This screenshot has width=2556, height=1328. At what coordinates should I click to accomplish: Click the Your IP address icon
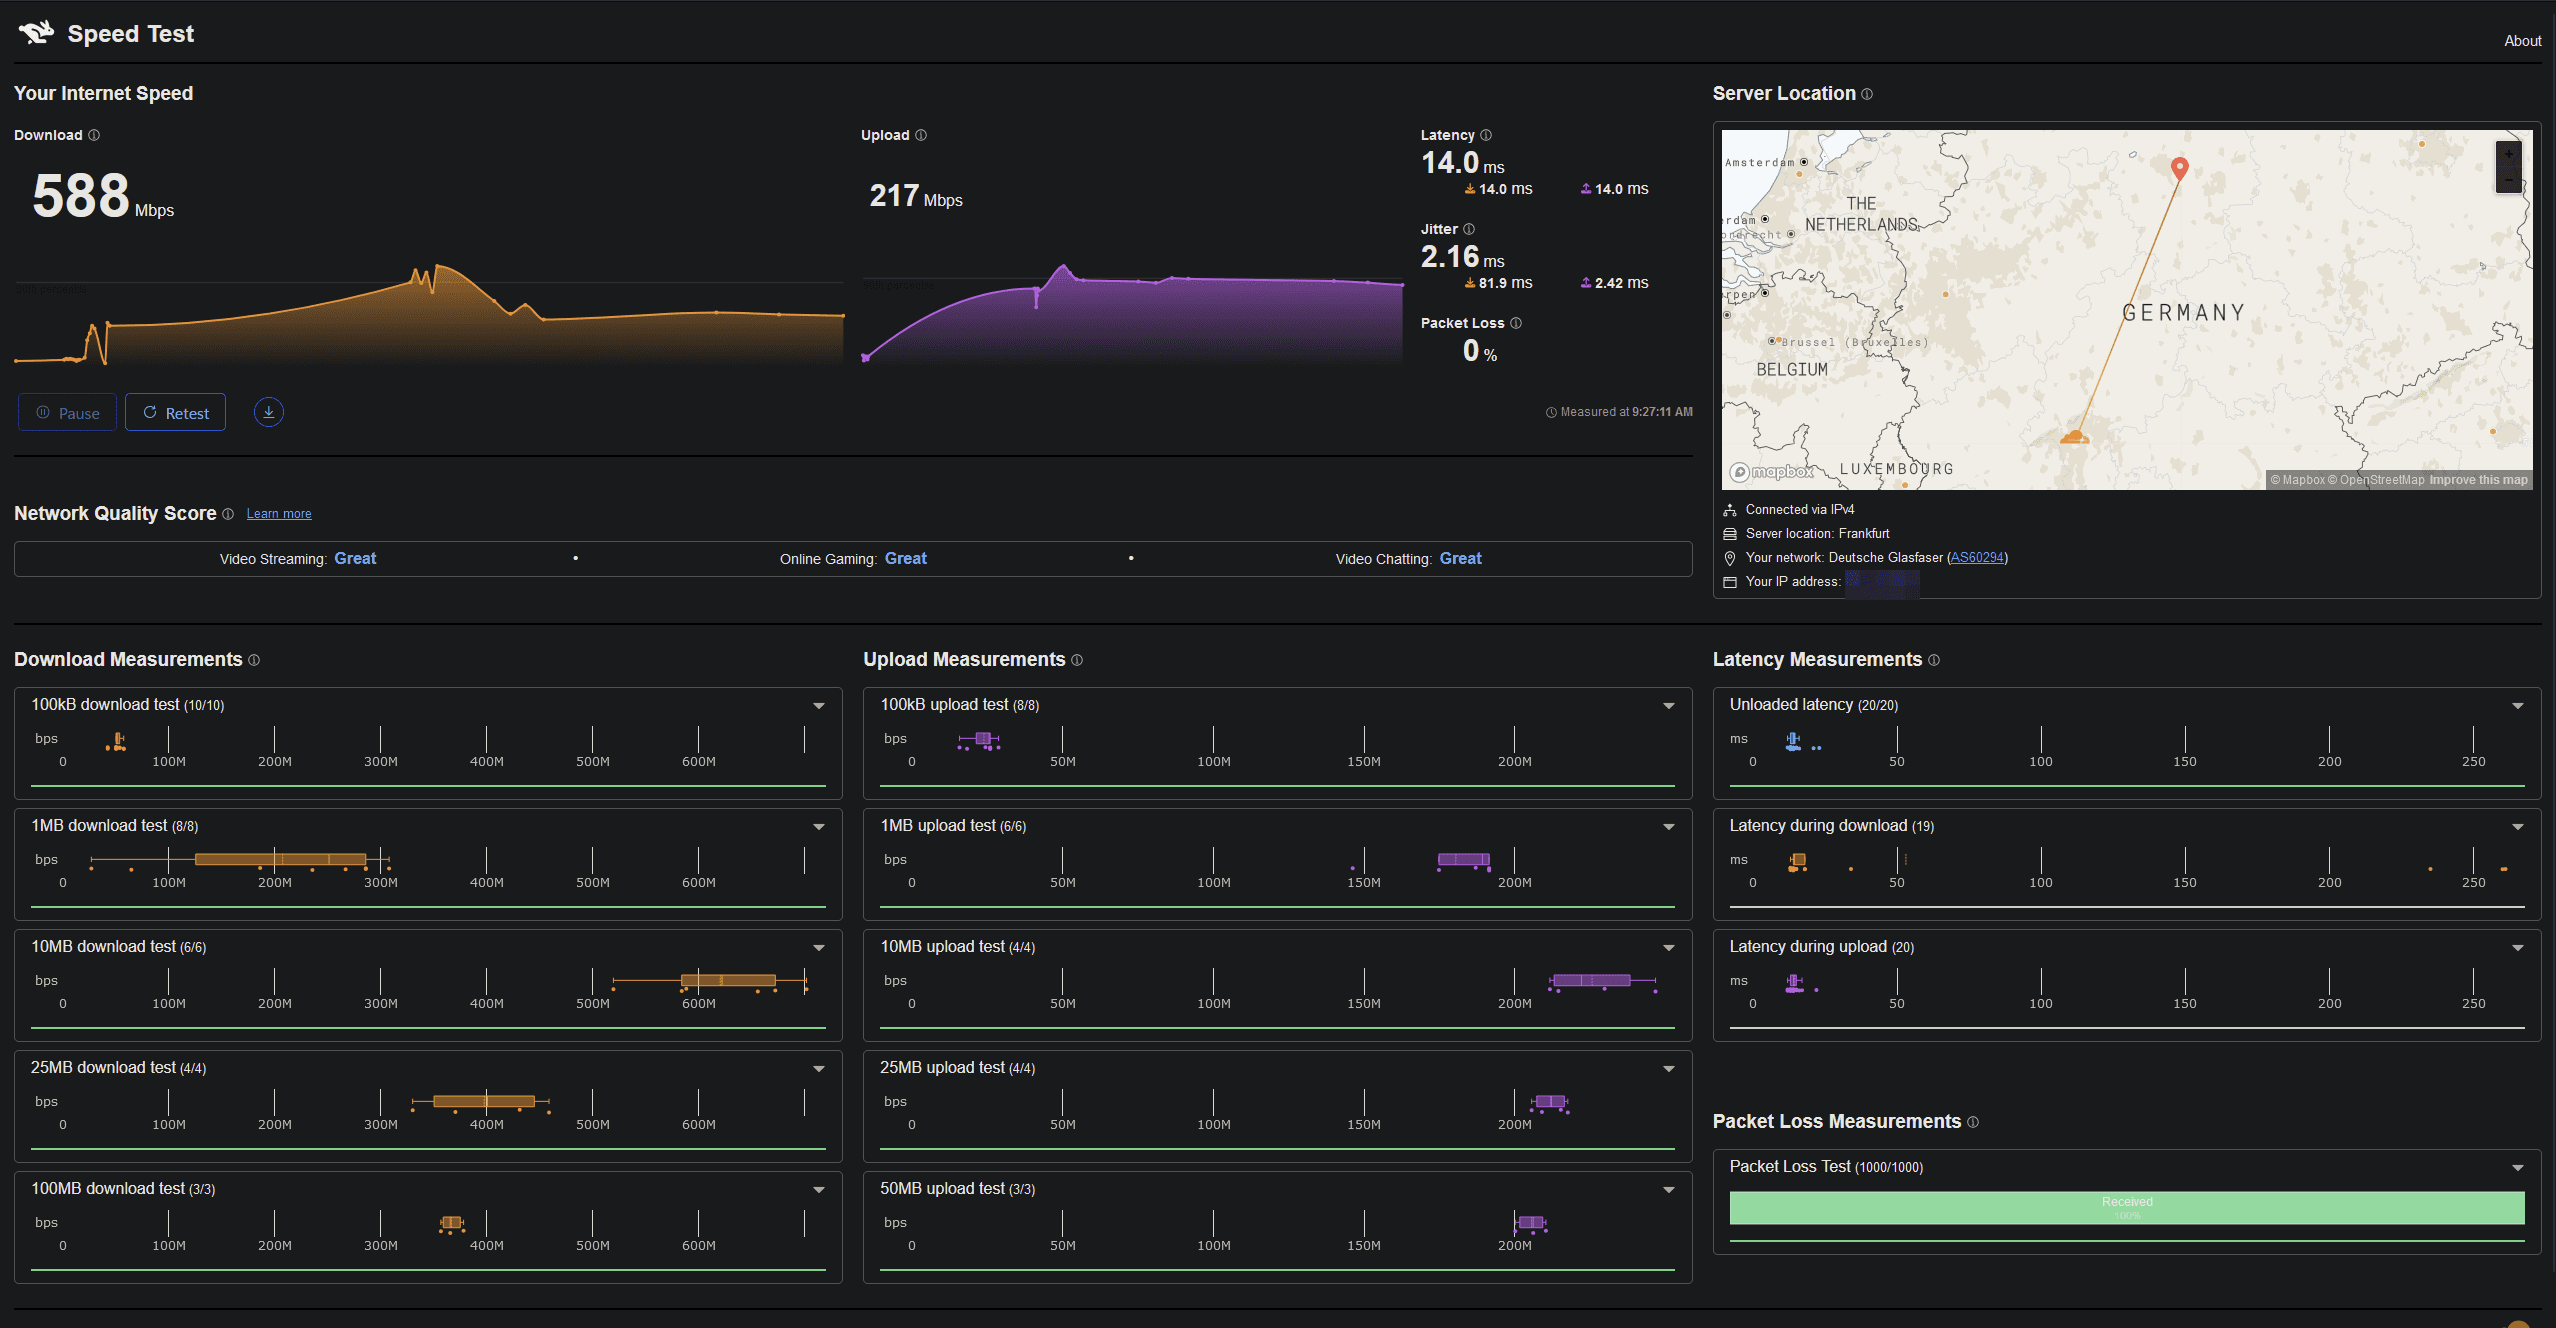(x=1730, y=582)
